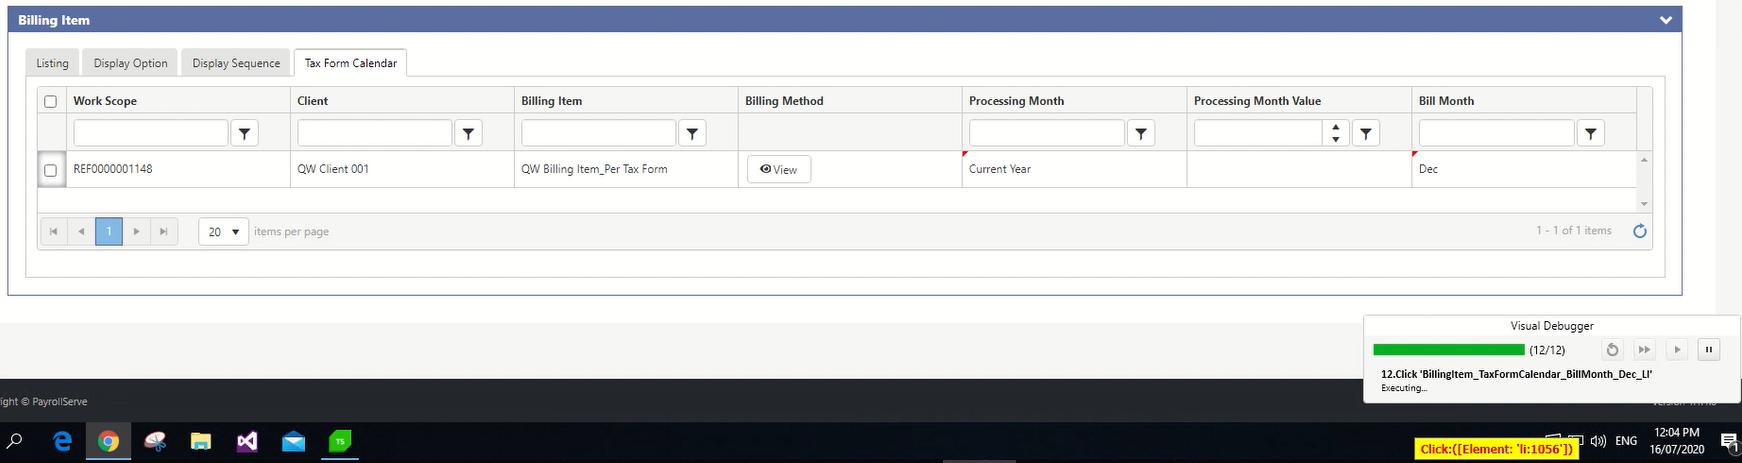
Task: Open the Processing Month filter icon
Action: coord(1141,133)
